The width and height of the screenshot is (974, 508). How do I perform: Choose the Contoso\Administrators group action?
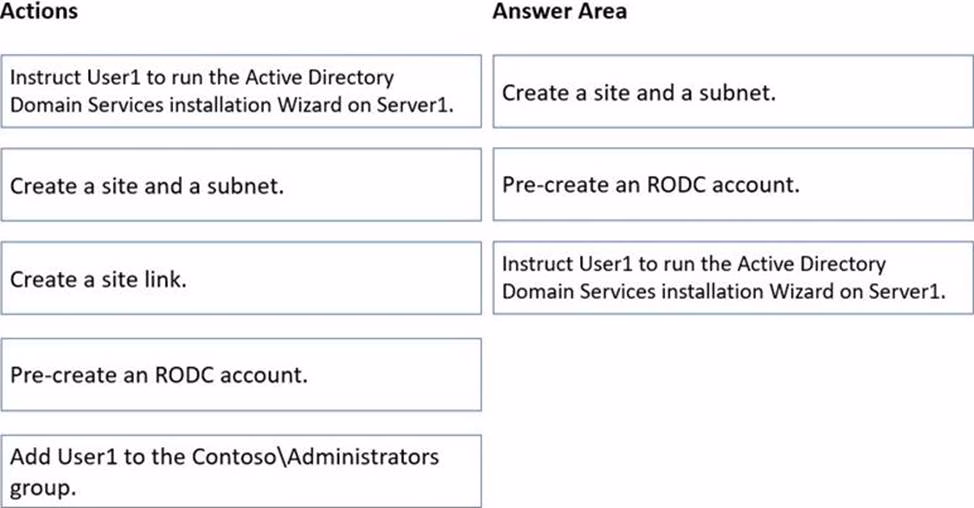coord(241,469)
